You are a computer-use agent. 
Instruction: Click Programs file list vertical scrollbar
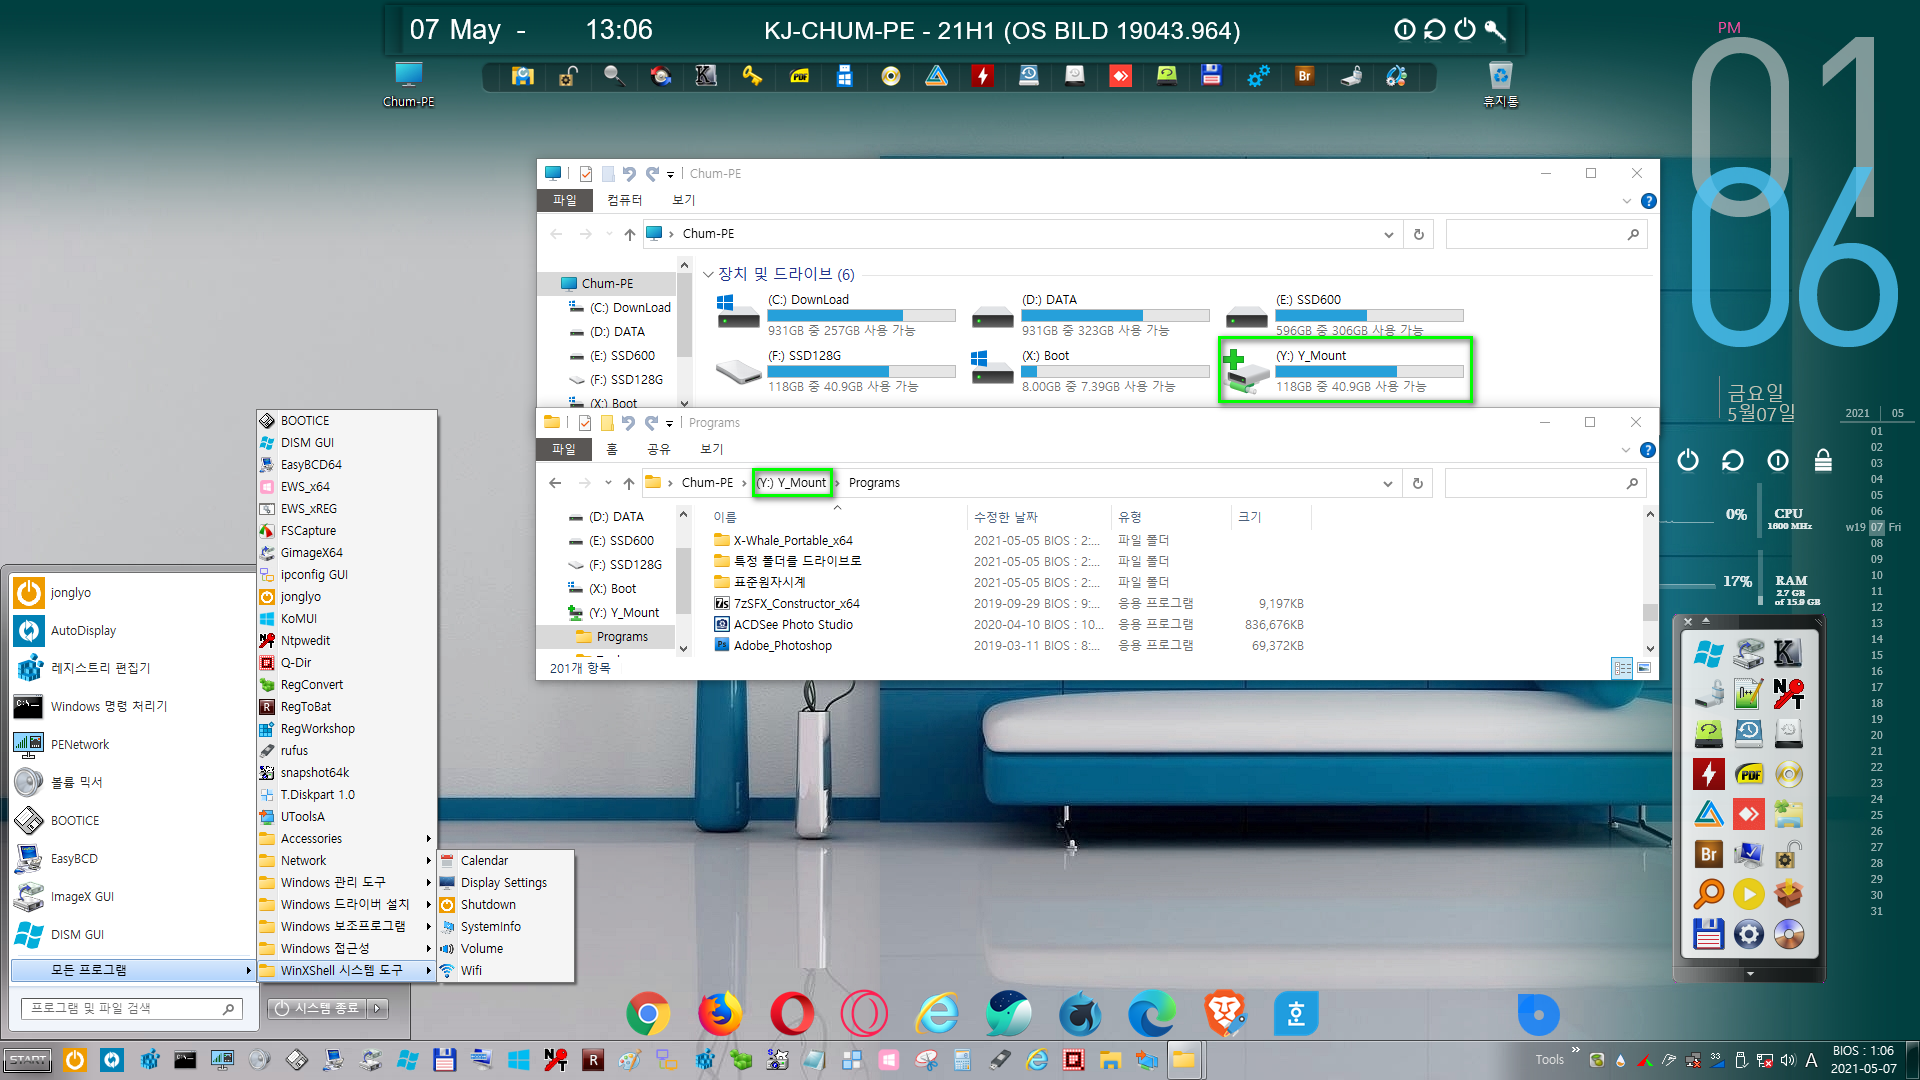click(x=1650, y=581)
